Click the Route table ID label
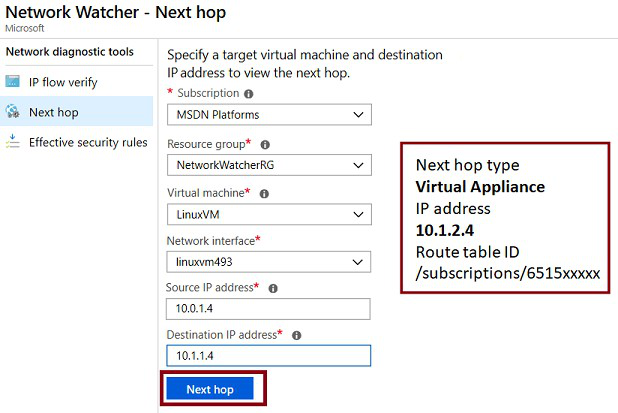The height and width of the screenshot is (413, 618). click(x=467, y=252)
